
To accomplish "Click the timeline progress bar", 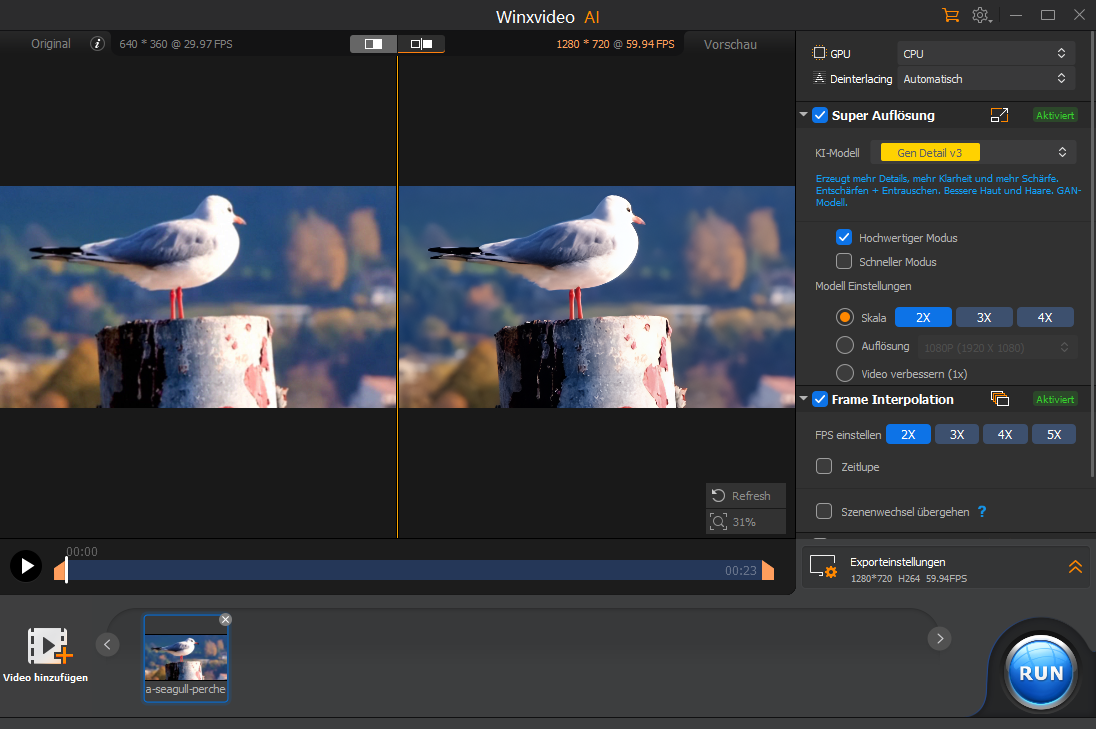I will pyautogui.click(x=400, y=570).
